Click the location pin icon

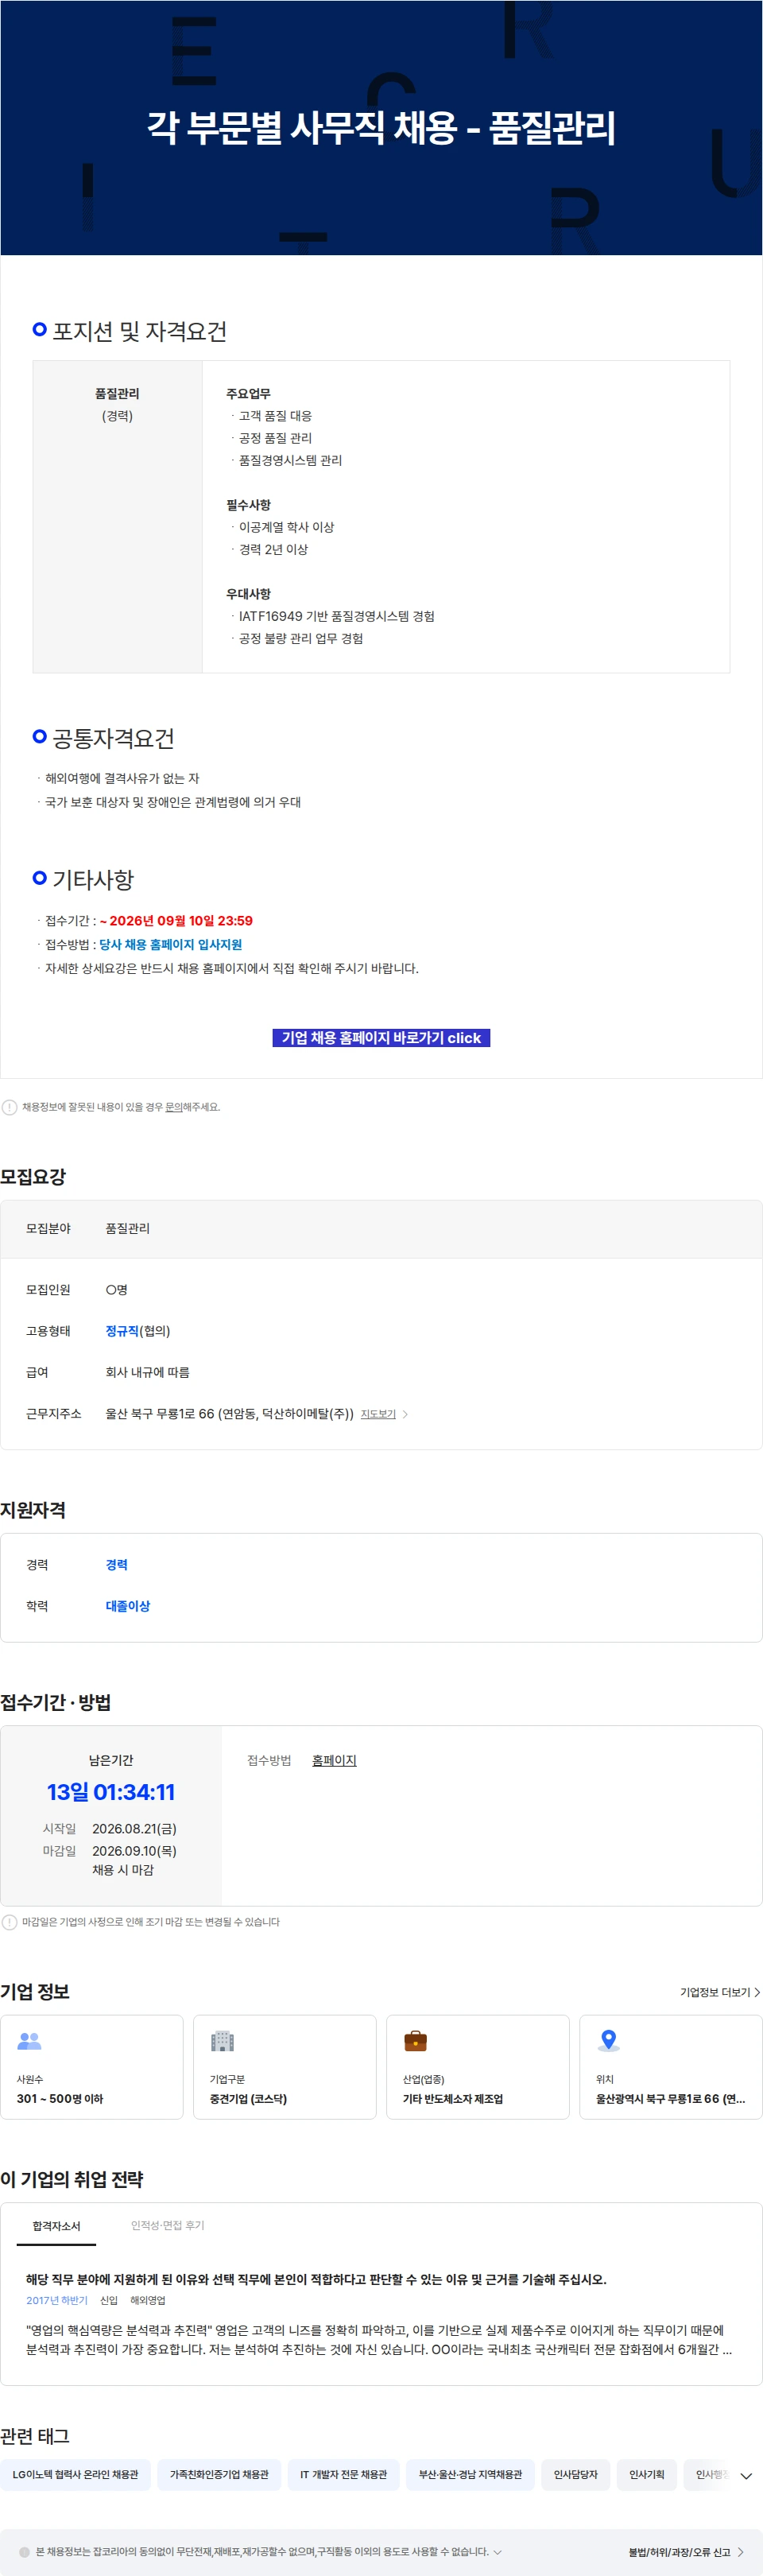tap(608, 2040)
